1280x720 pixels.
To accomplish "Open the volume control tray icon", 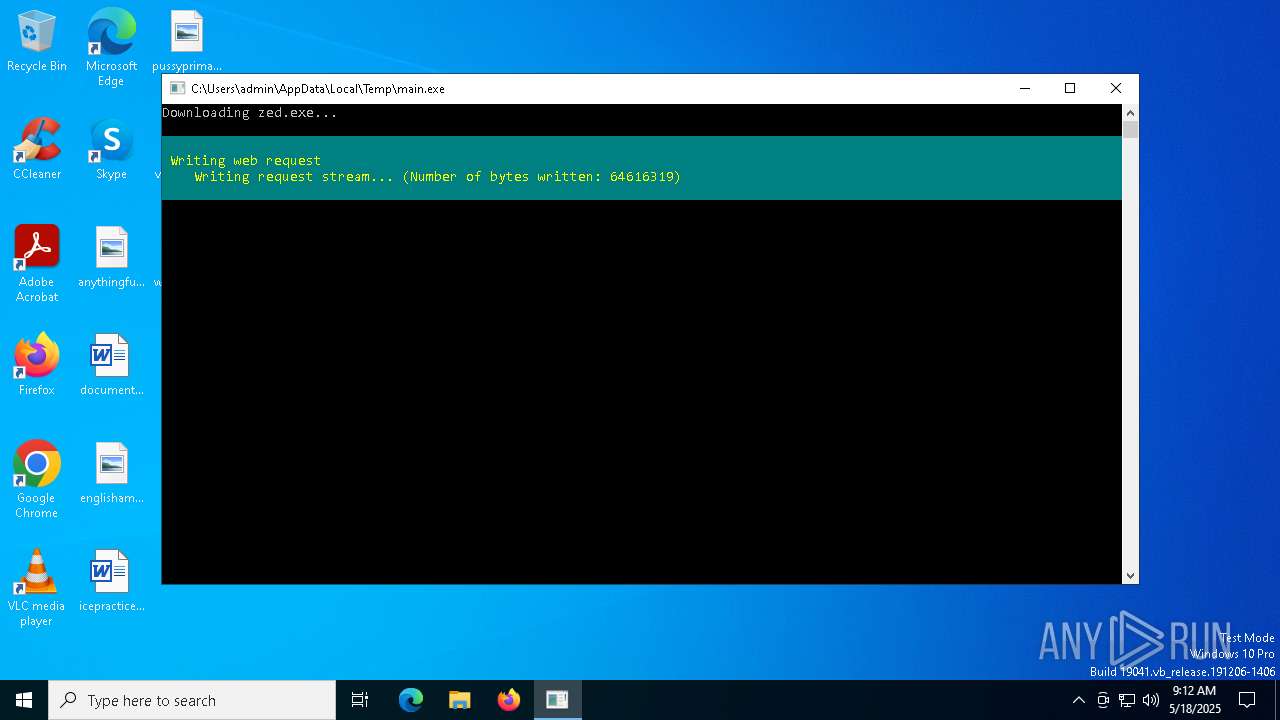I will pyautogui.click(x=1151, y=700).
